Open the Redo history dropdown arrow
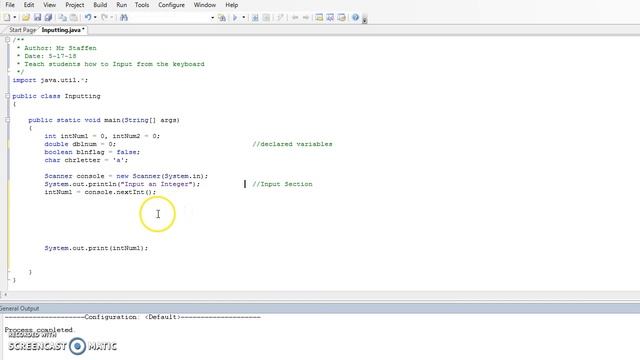 [x=112, y=18]
